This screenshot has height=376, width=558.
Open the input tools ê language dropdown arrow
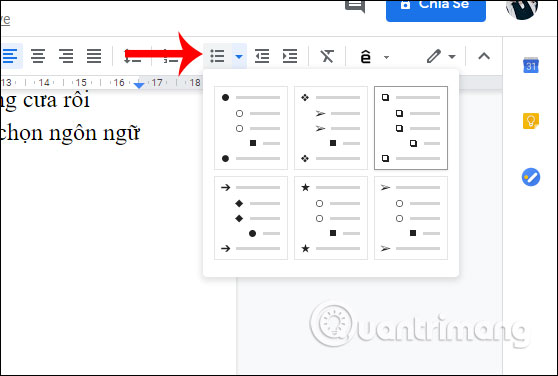386,57
